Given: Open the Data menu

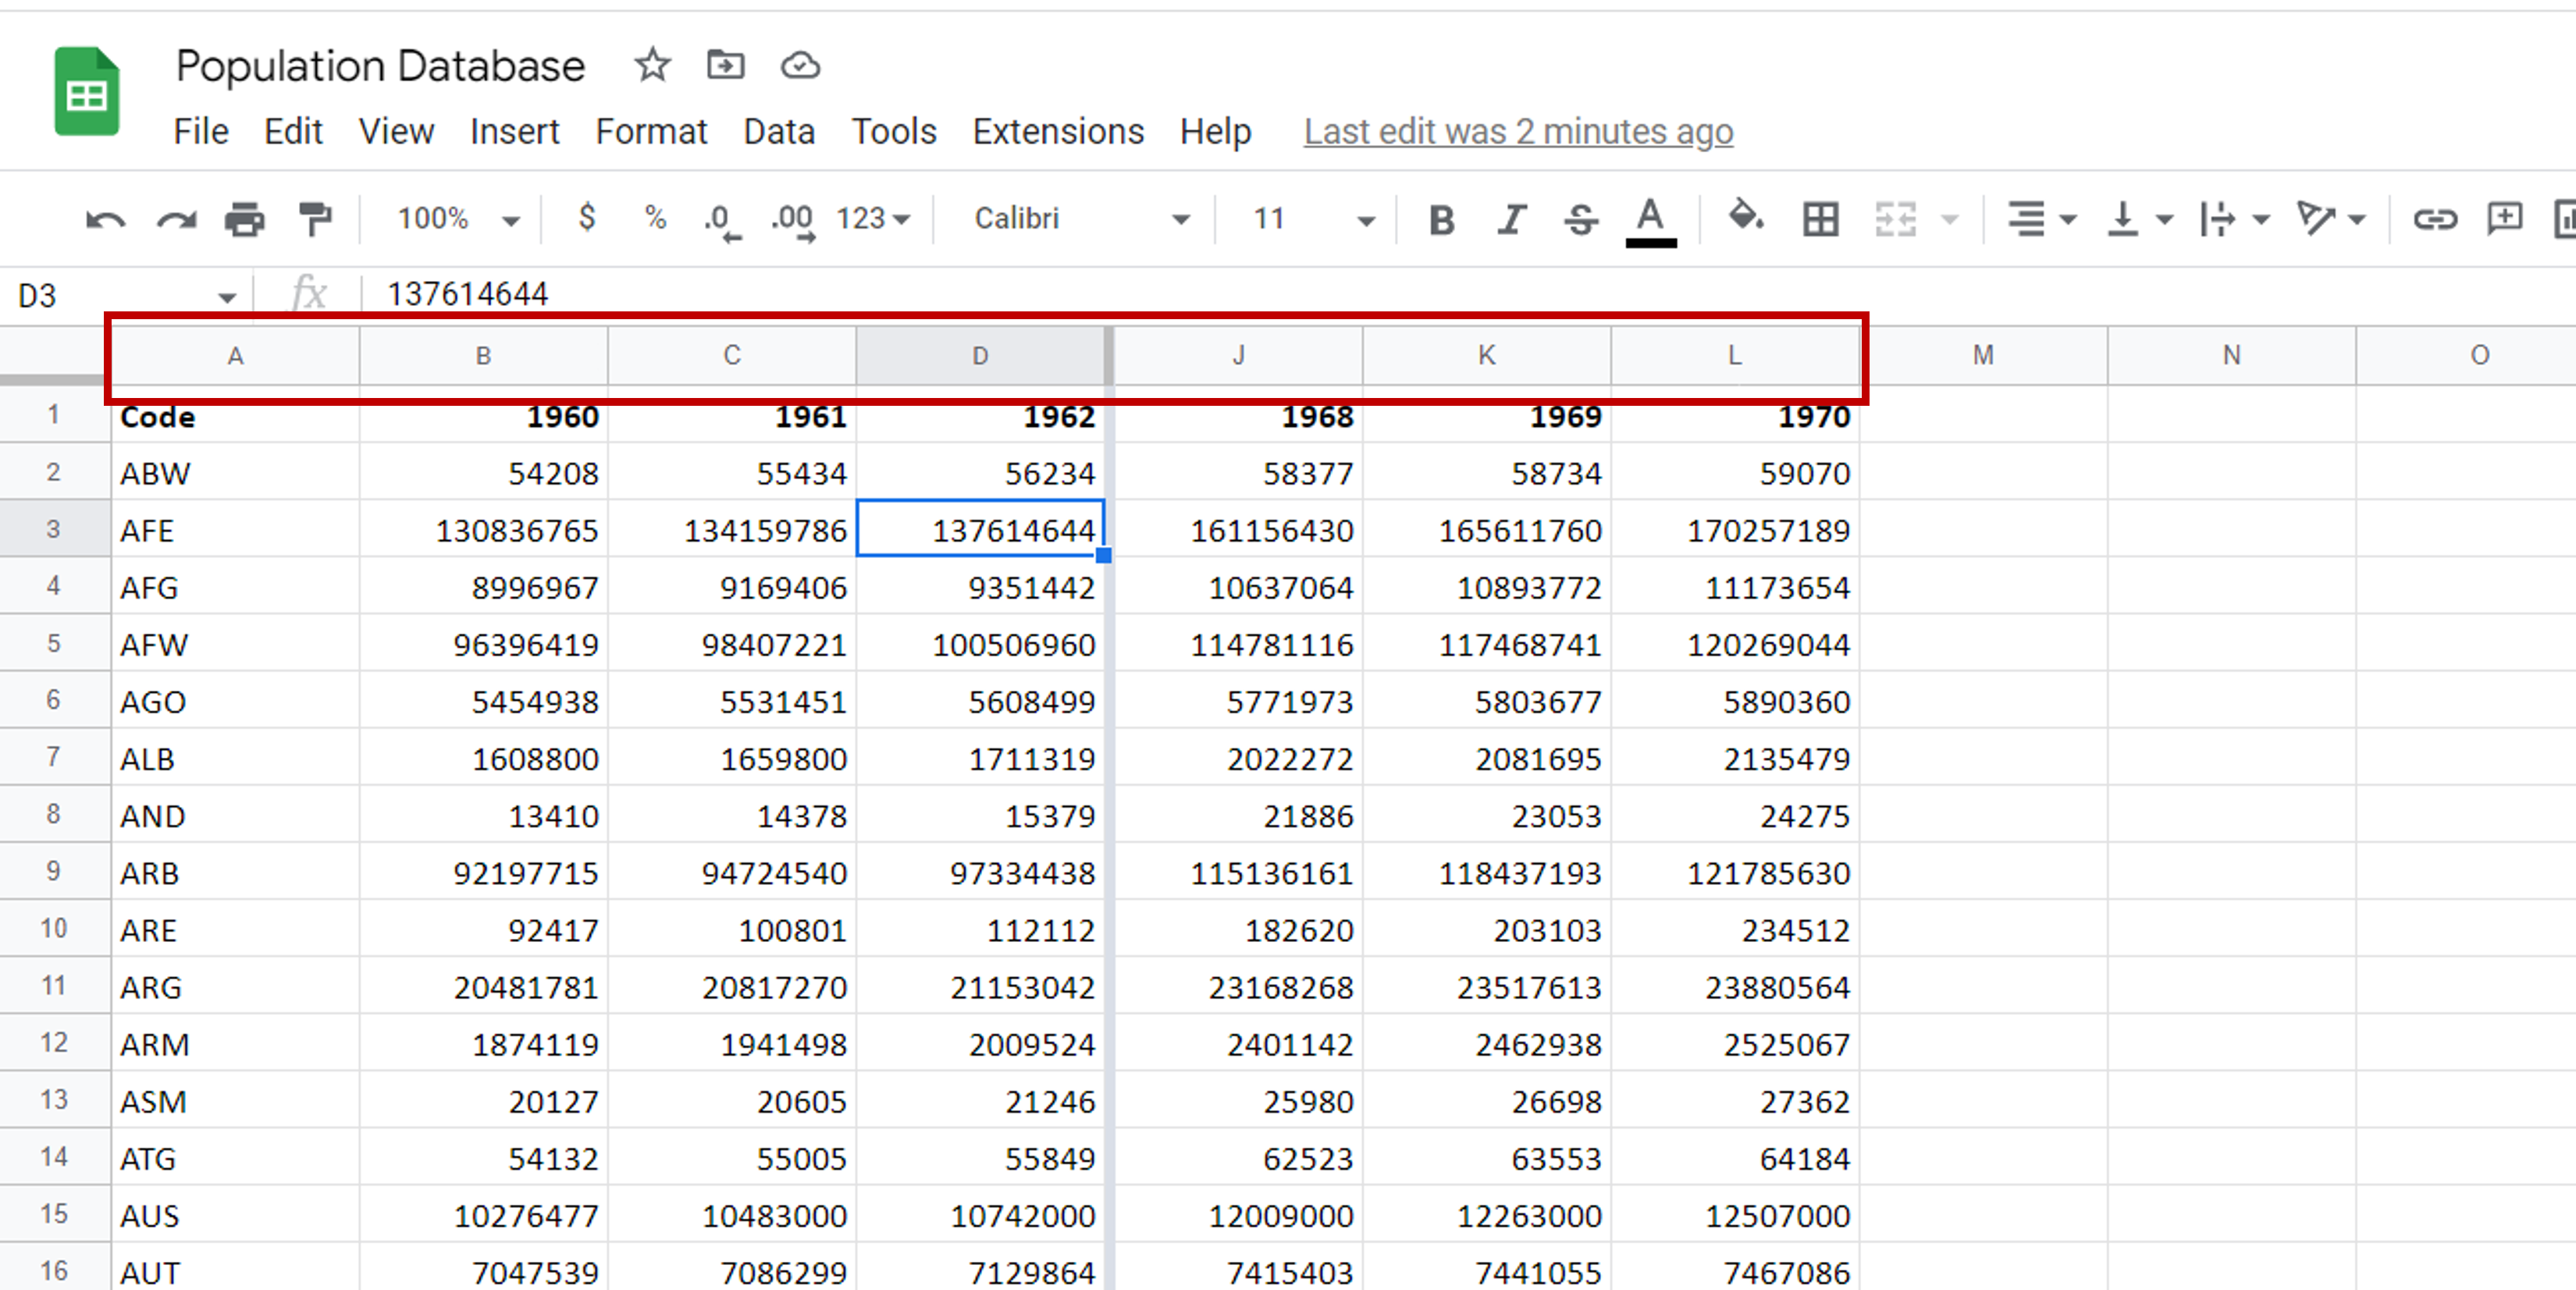Looking at the screenshot, I should coord(779,131).
